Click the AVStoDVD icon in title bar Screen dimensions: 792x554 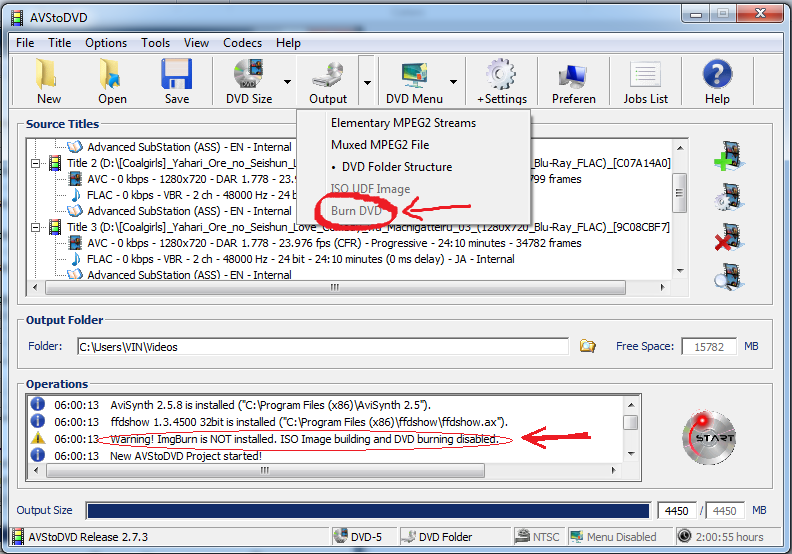click(x=18, y=18)
